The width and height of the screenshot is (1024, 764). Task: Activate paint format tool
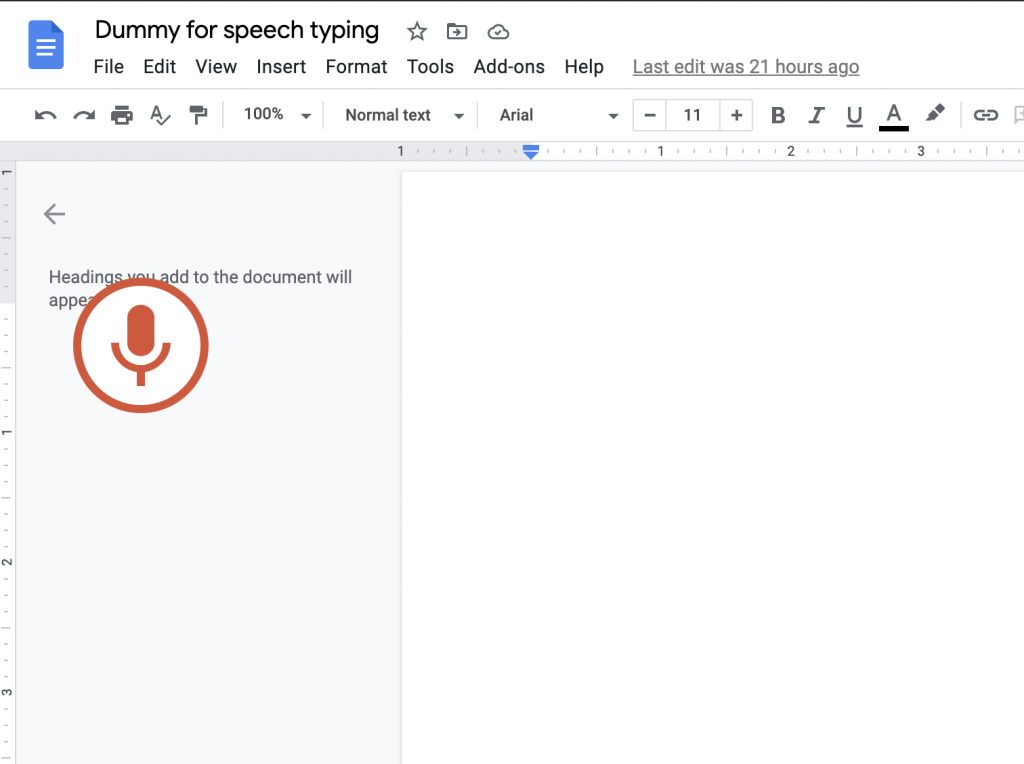tap(198, 115)
